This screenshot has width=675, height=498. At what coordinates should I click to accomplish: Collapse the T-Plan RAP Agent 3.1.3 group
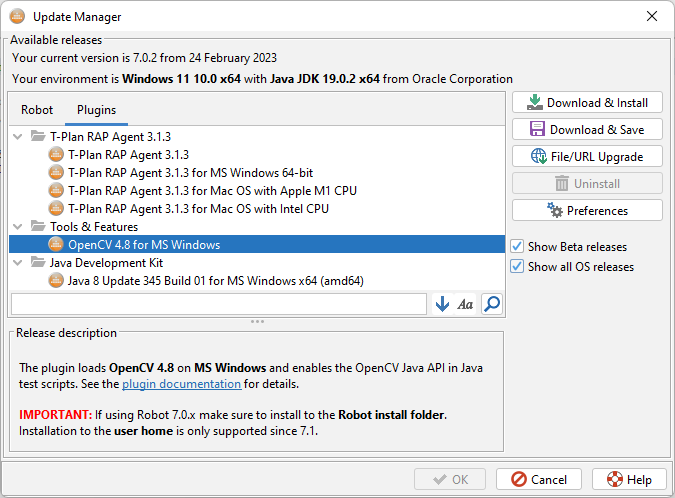18,137
